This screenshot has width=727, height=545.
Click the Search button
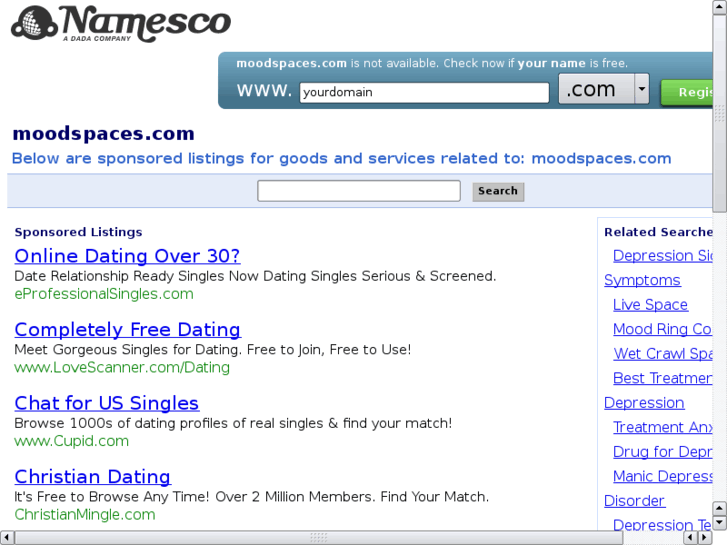pyautogui.click(x=498, y=192)
